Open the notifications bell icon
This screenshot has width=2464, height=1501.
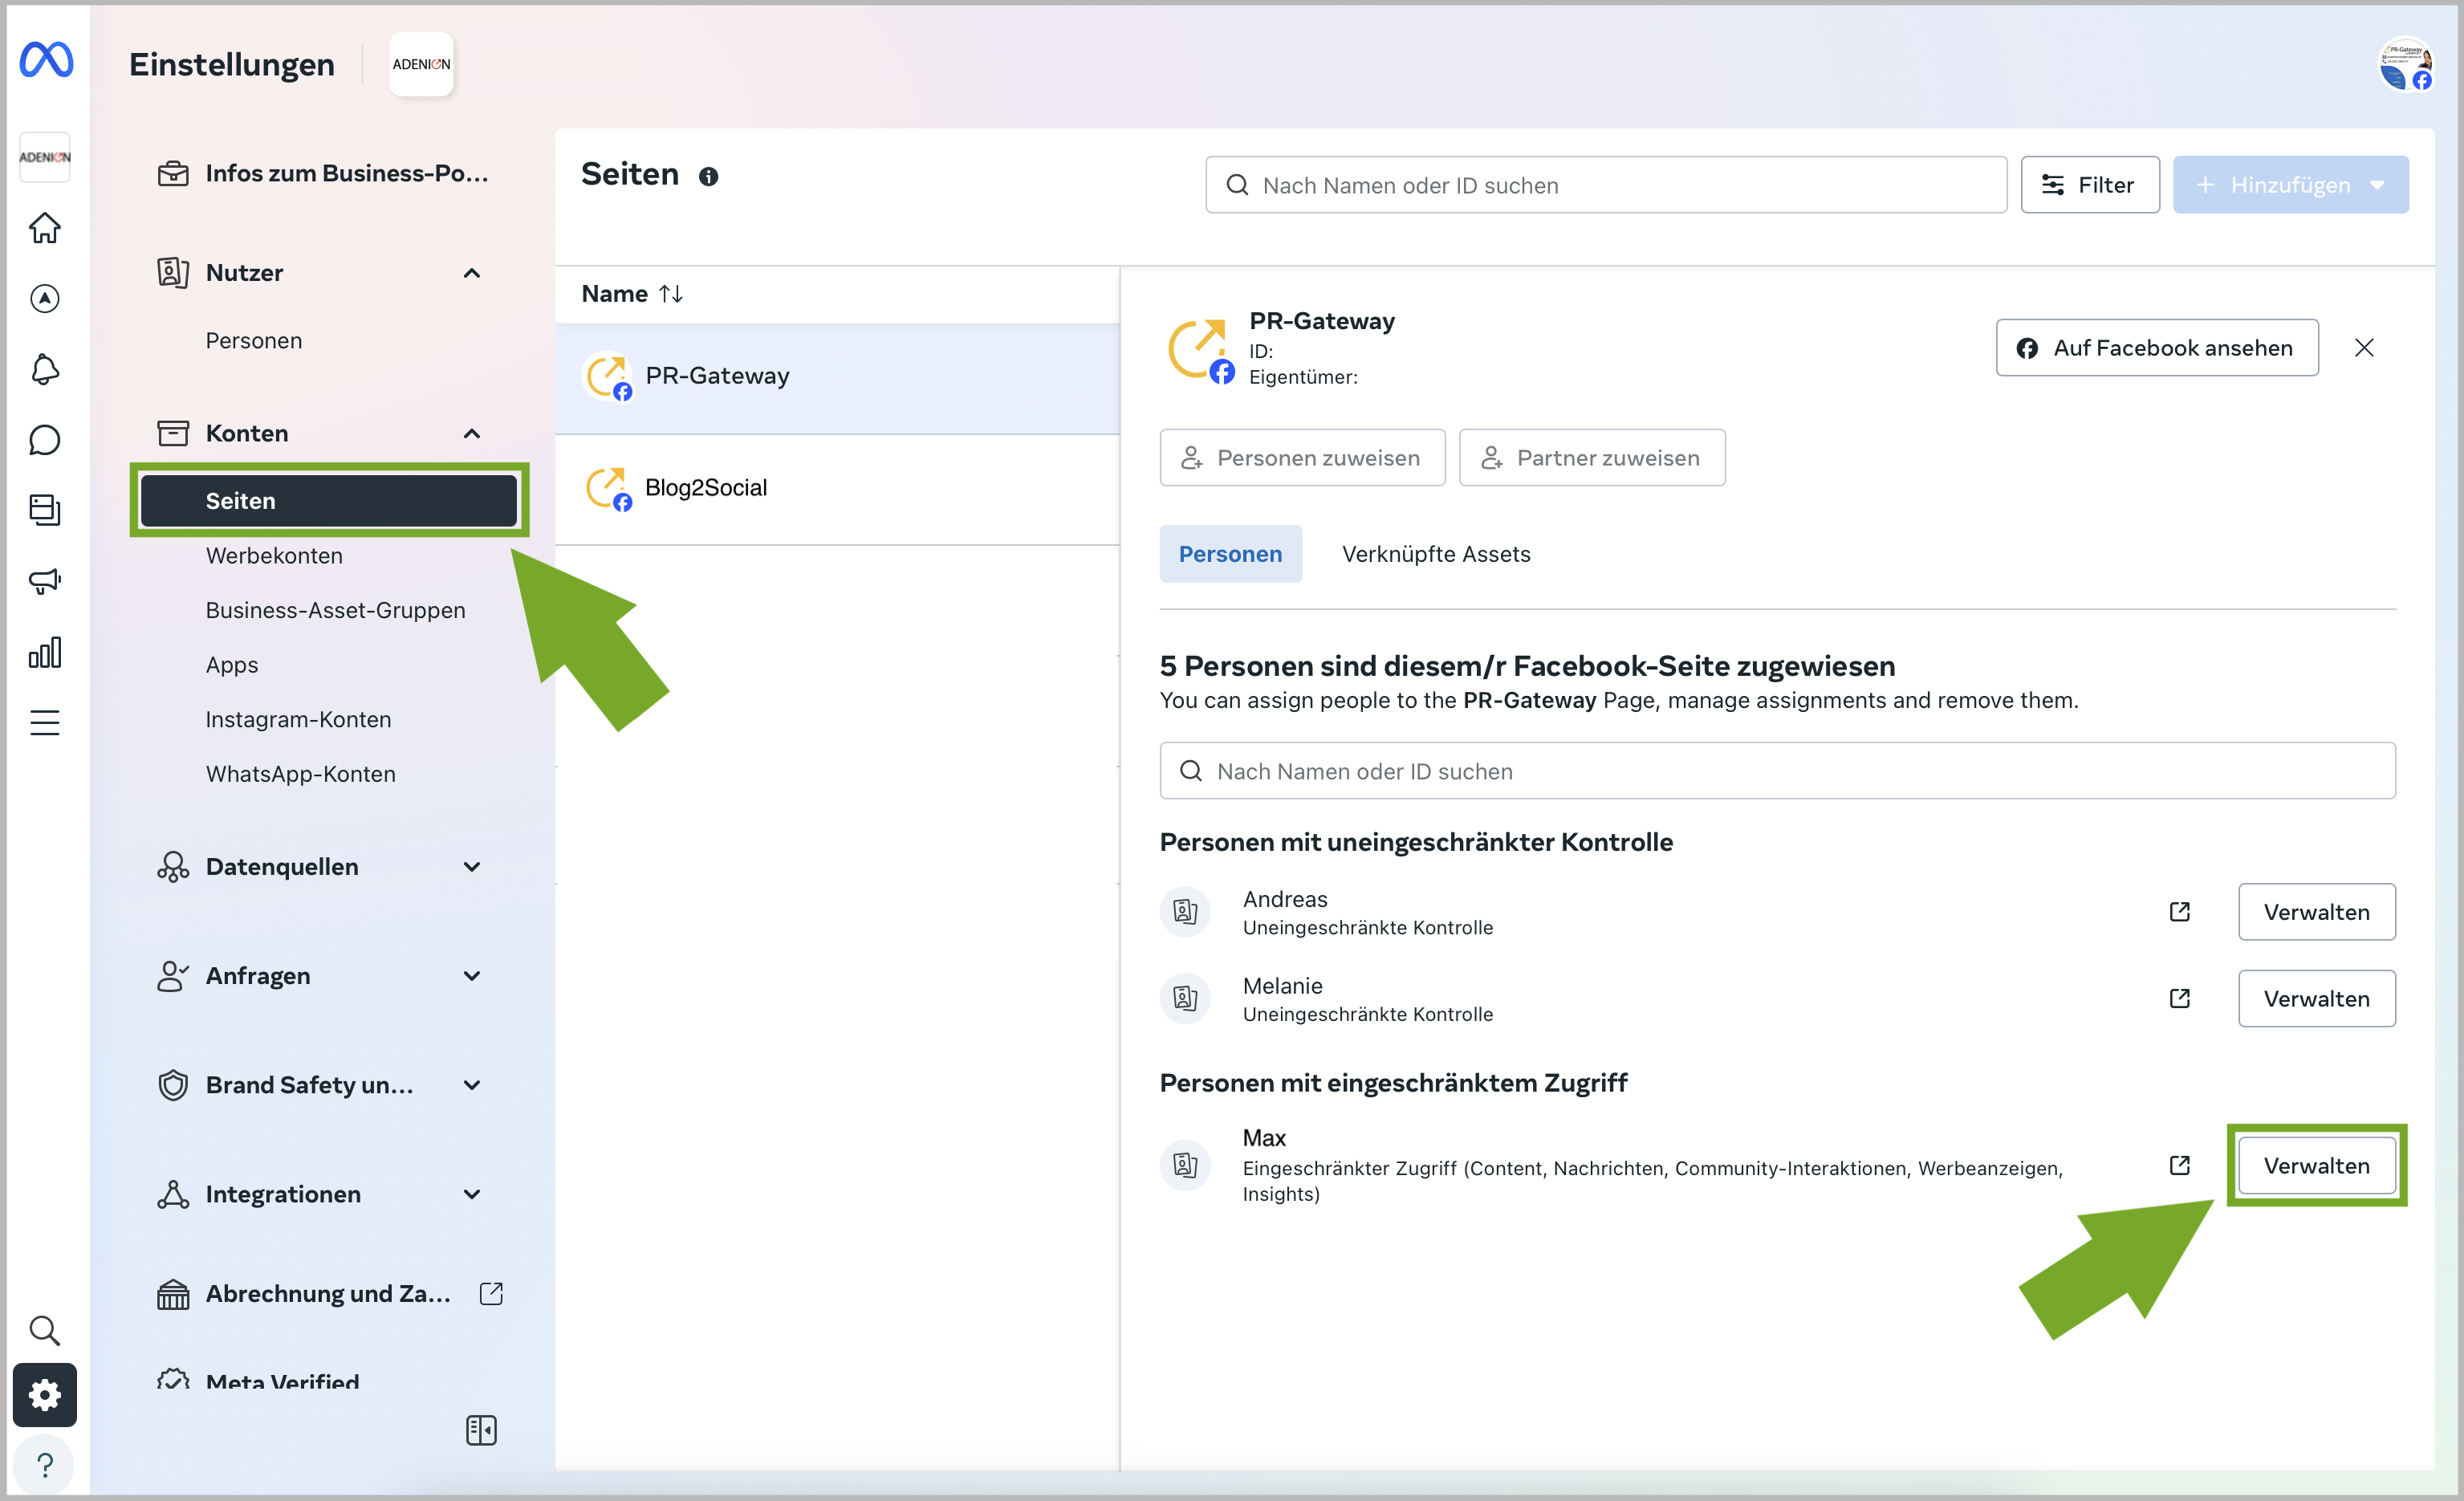pyautogui.click(x=45, y=369)
